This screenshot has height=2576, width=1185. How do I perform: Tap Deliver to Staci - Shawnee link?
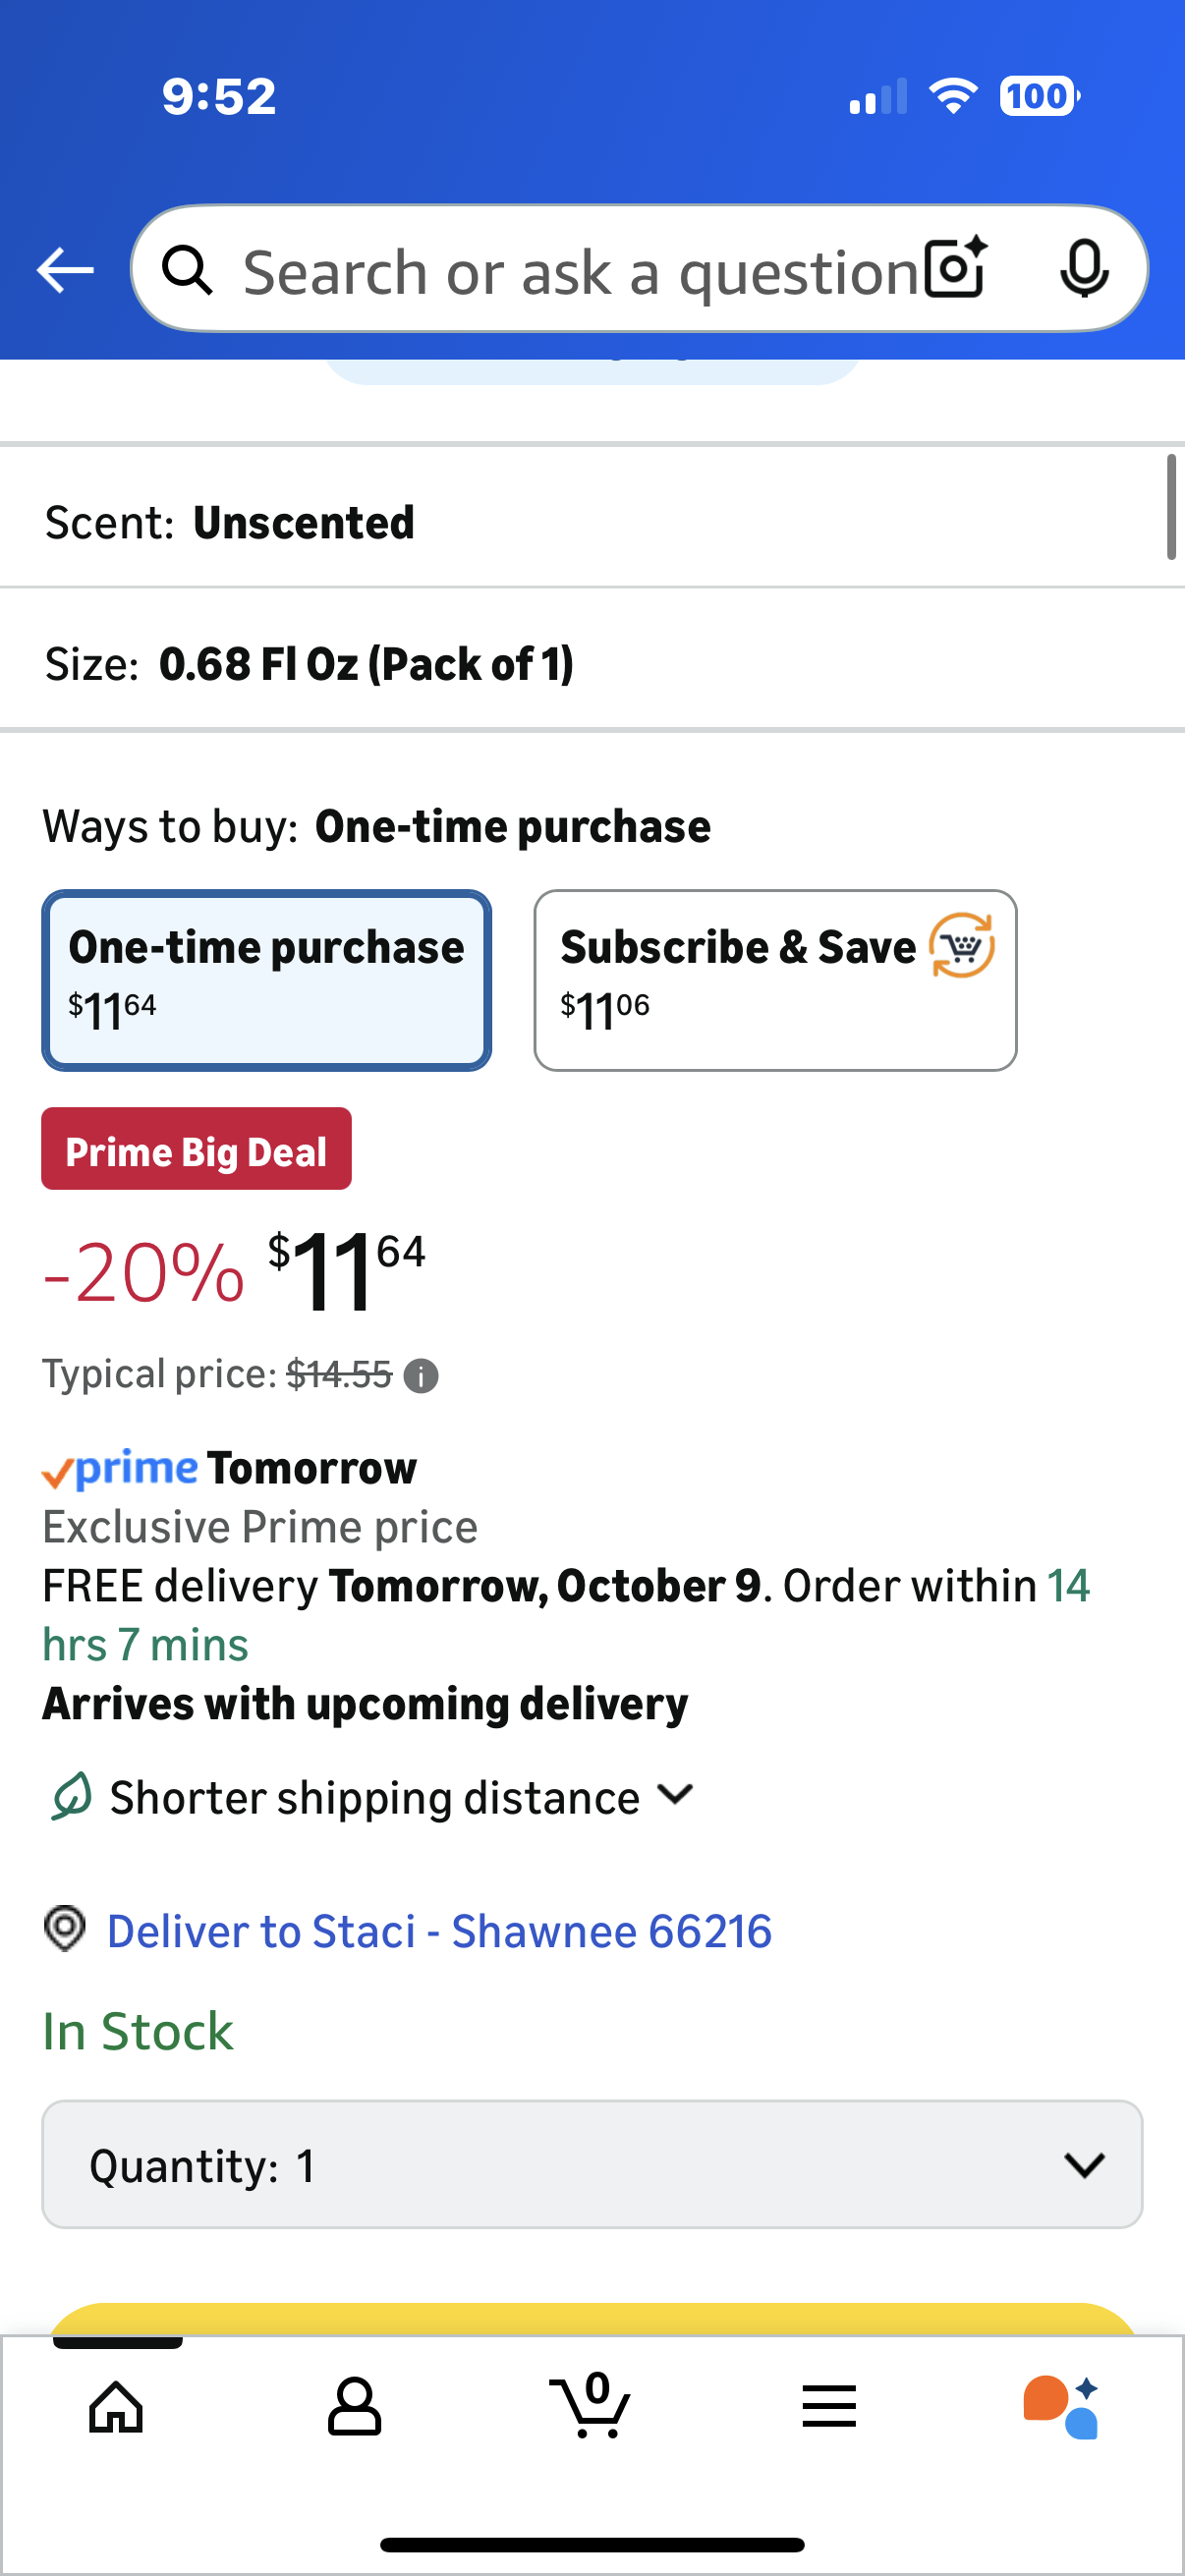(x=439, y=1931)
